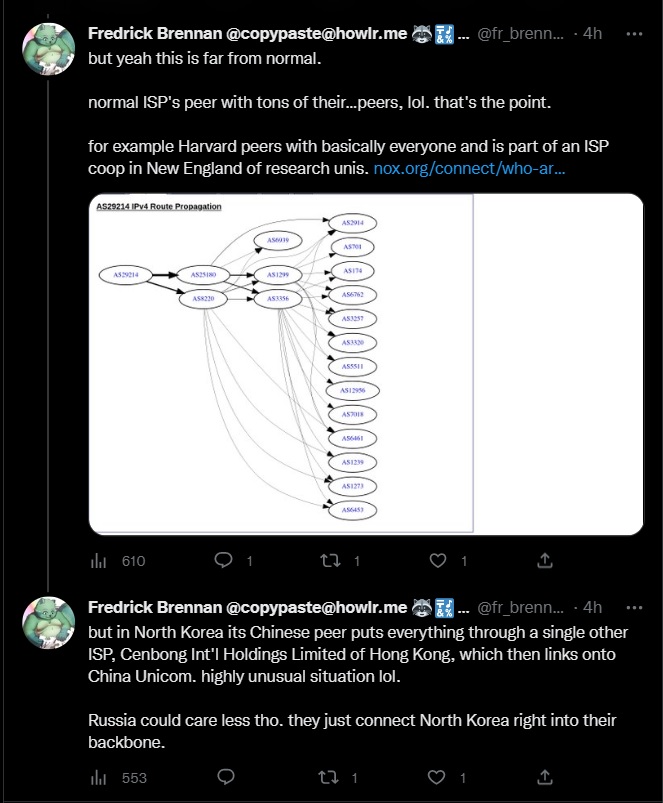Screen dimensions: 663x803
Task: Share the North Korea backbone tweet
Action: [x=545, y=777]
